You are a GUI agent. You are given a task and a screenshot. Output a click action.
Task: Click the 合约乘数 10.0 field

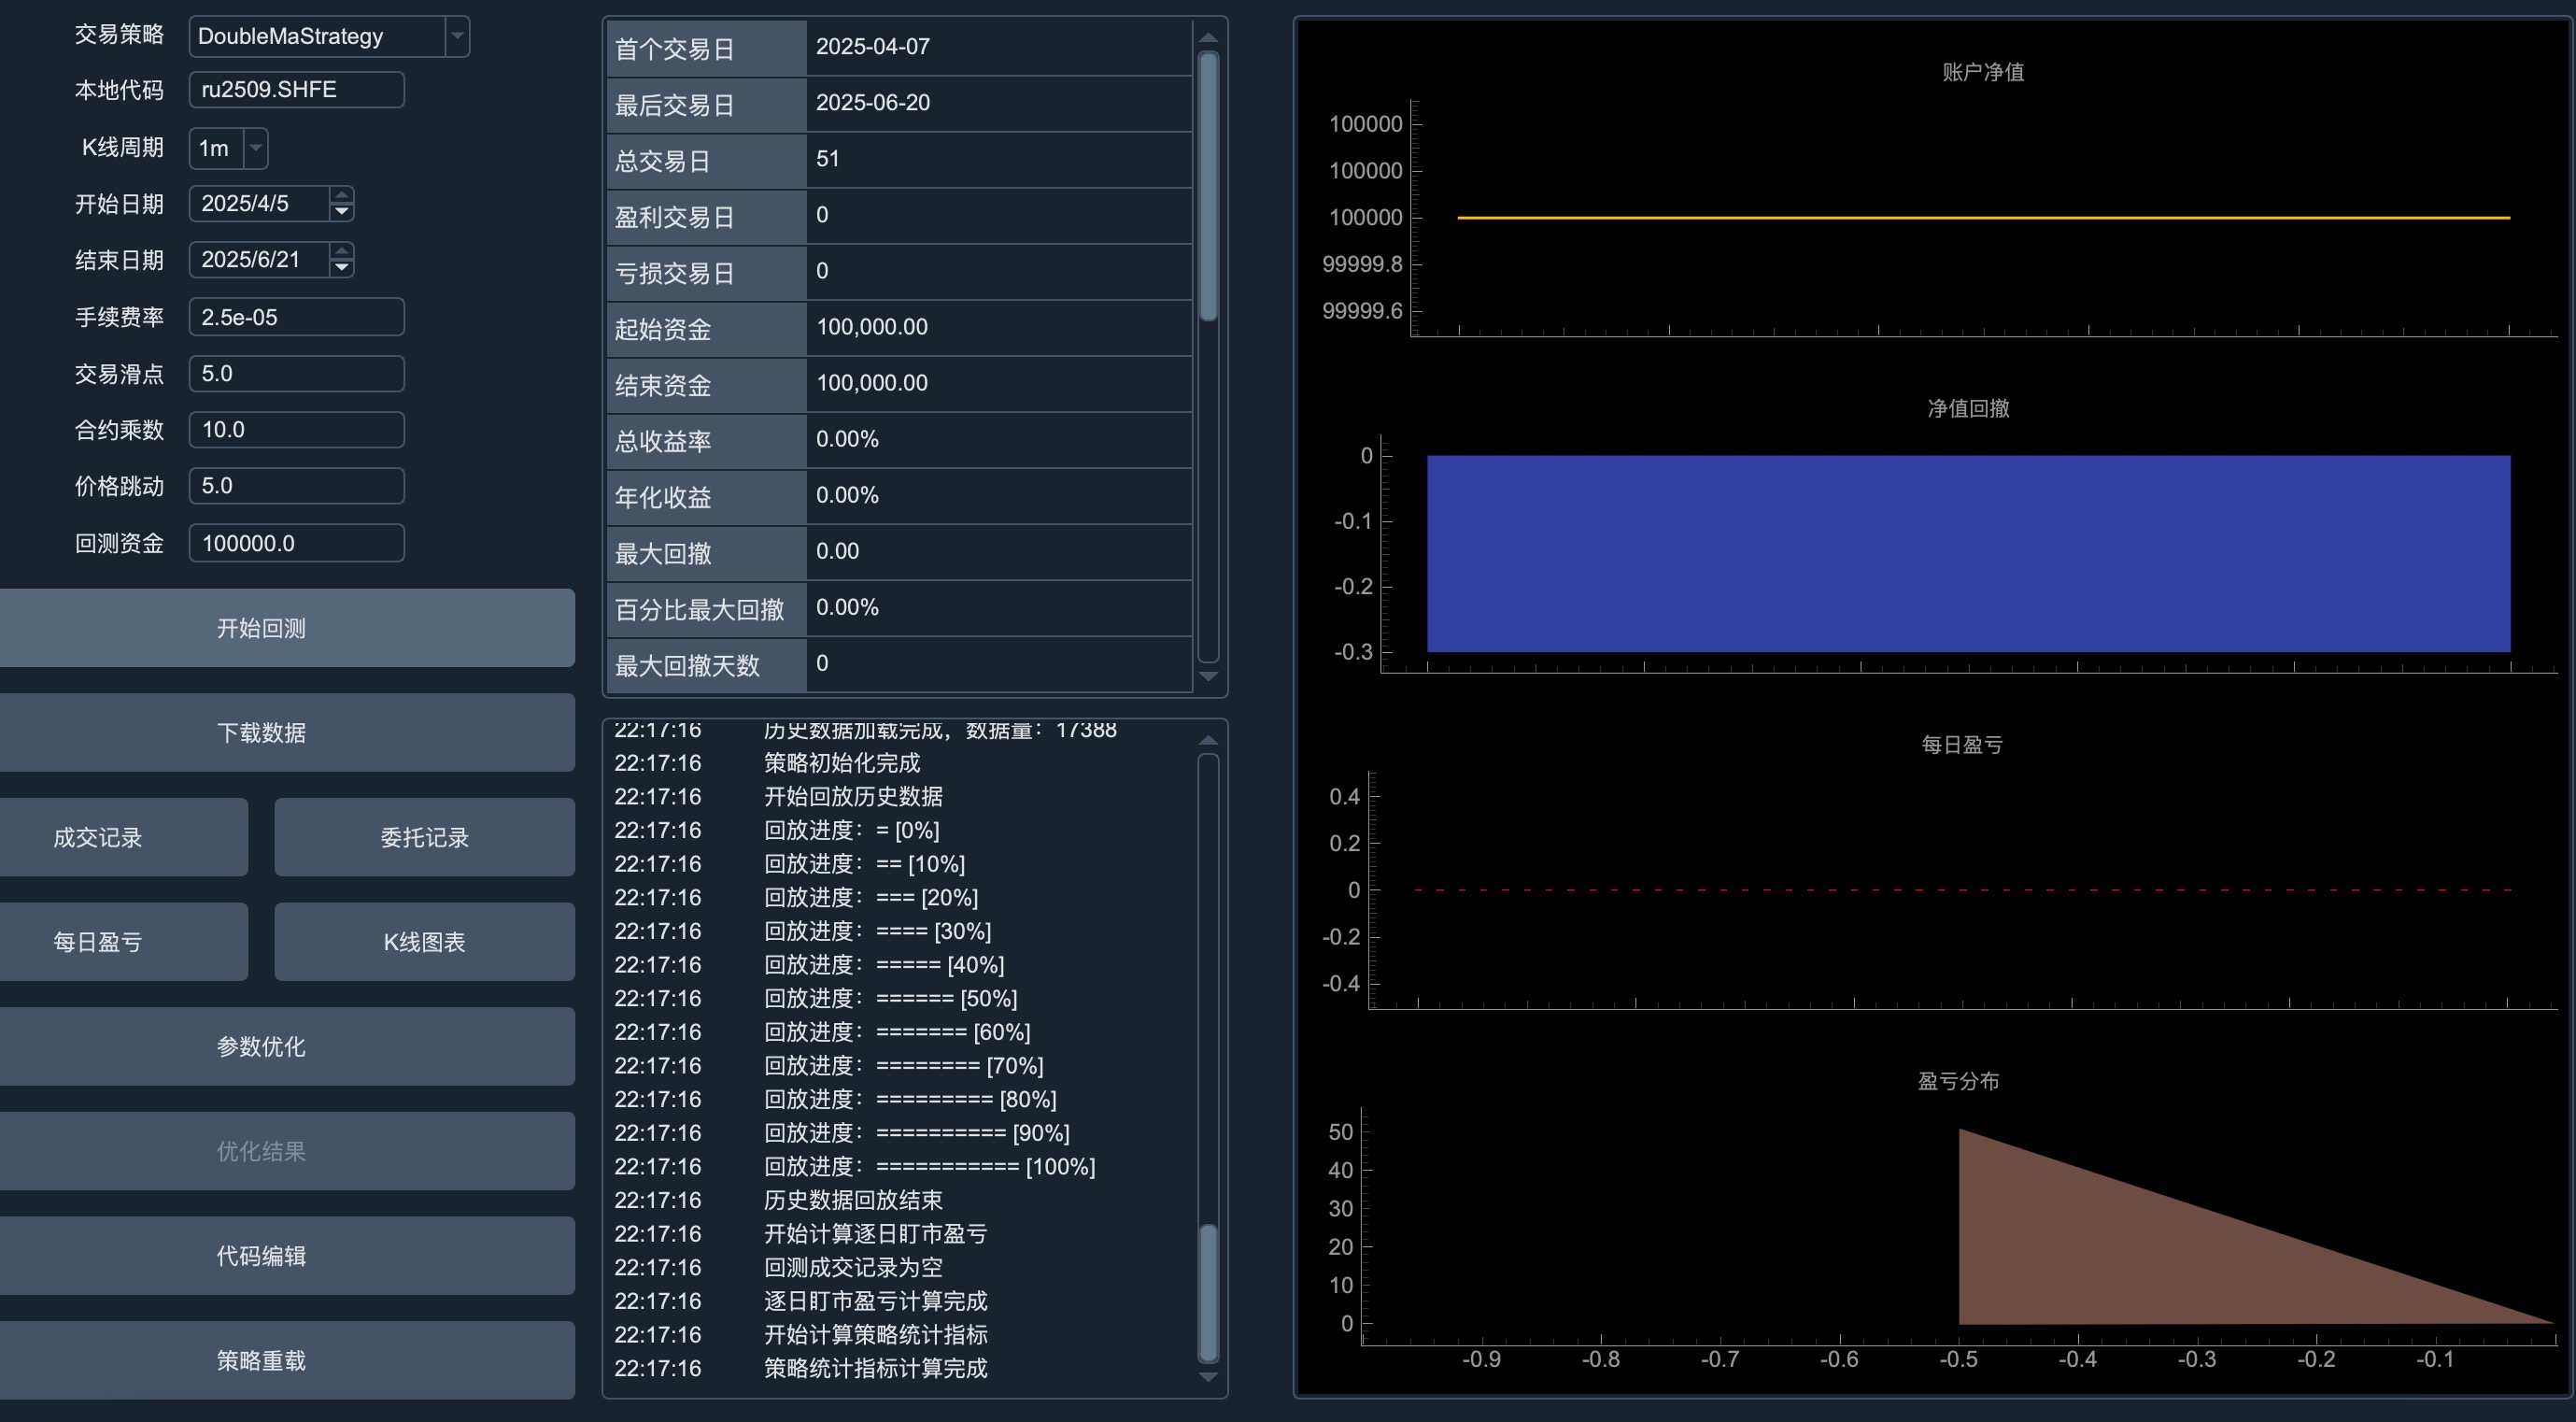(x=296, y=430)
